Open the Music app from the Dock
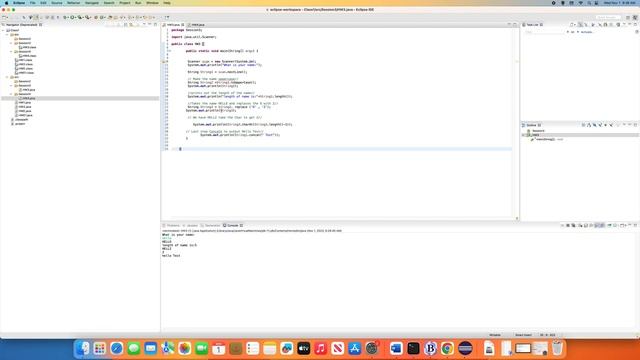This screenshot has height=360, width=640. (320, 348)
